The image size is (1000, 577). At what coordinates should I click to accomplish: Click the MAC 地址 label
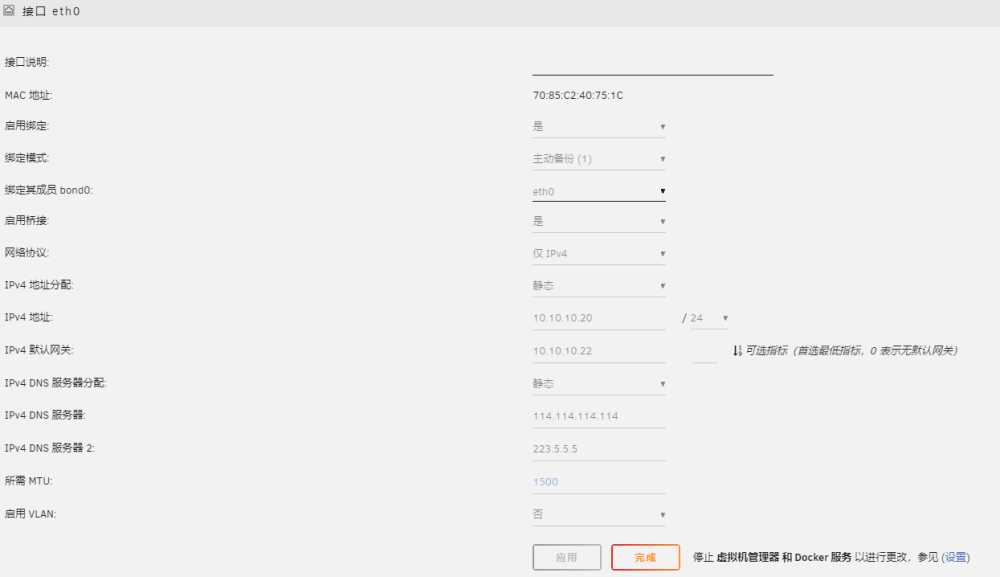click(29, 96)
